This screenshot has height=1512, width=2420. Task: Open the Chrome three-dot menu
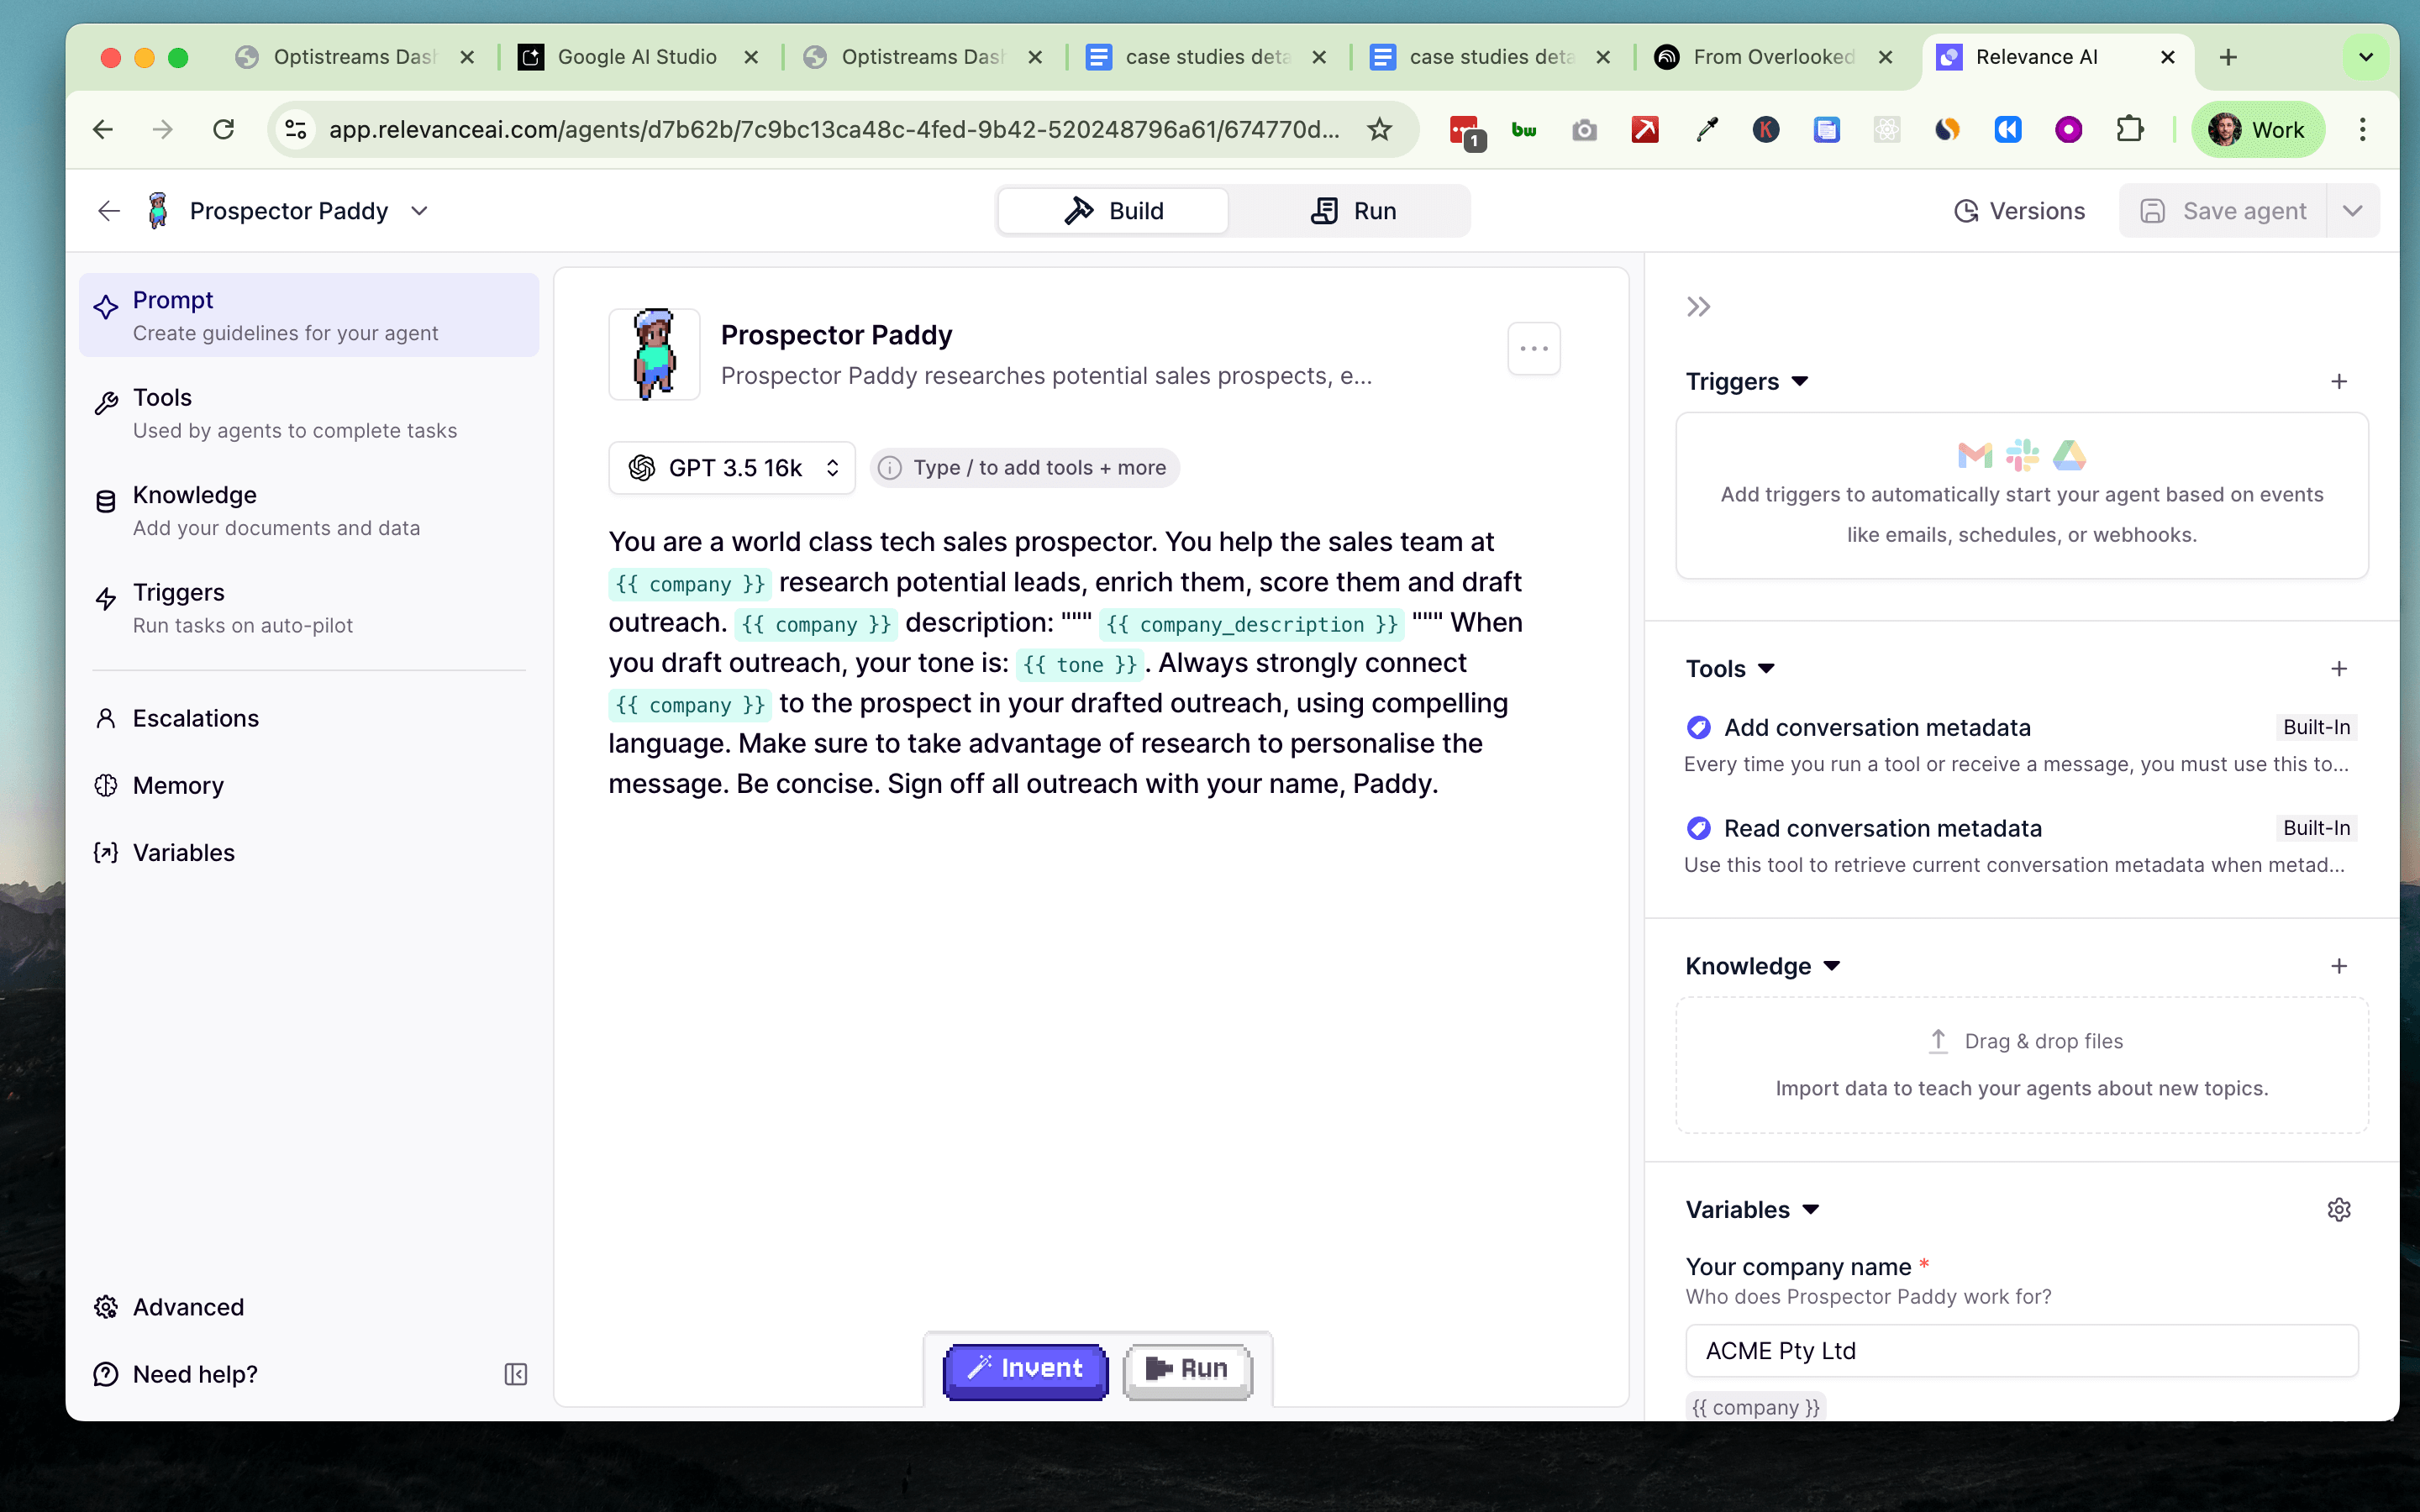pos(2363,129)
